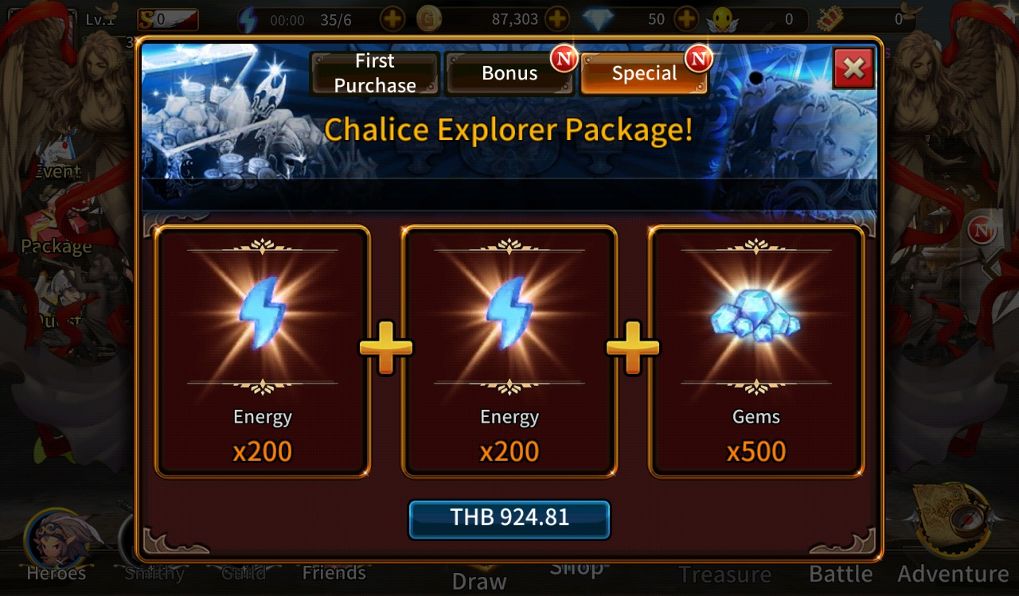Open the Friends menu

334,573
